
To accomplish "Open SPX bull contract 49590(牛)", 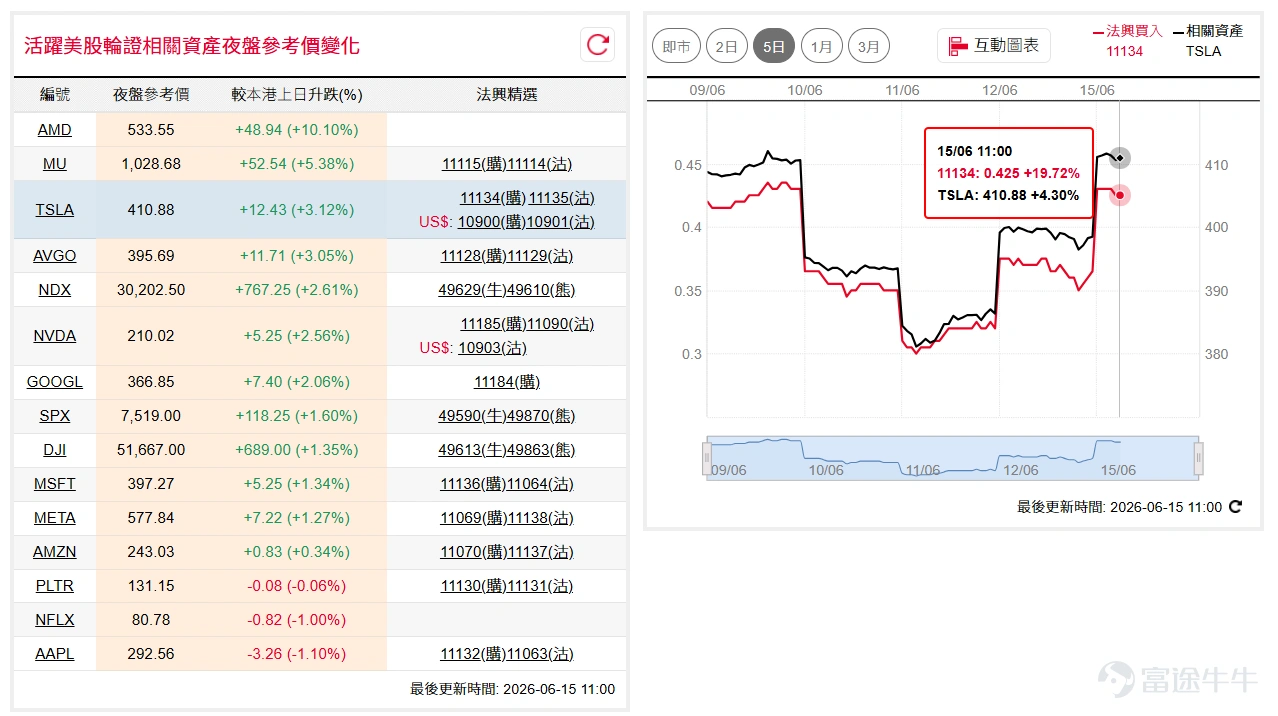I will pos(473,416).
